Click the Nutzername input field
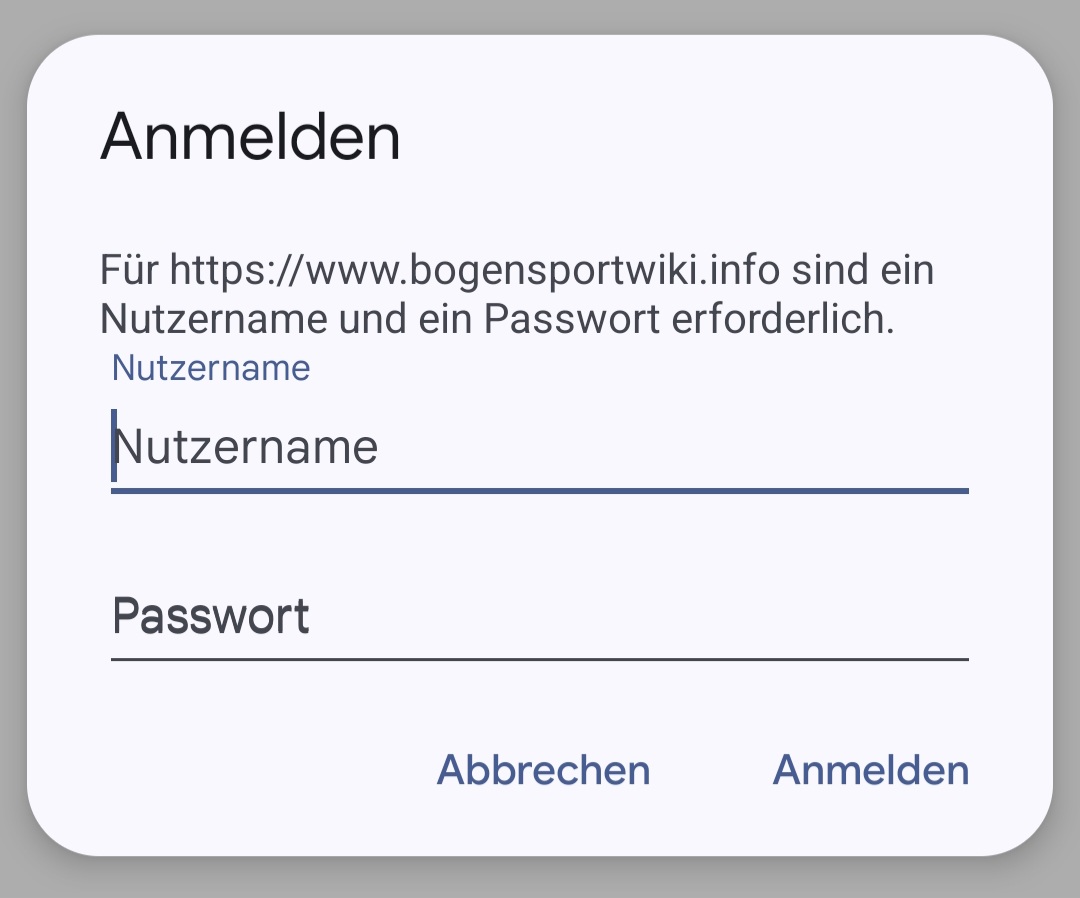Viewport: 1080px width, 898px height. [x=540, y=447]
